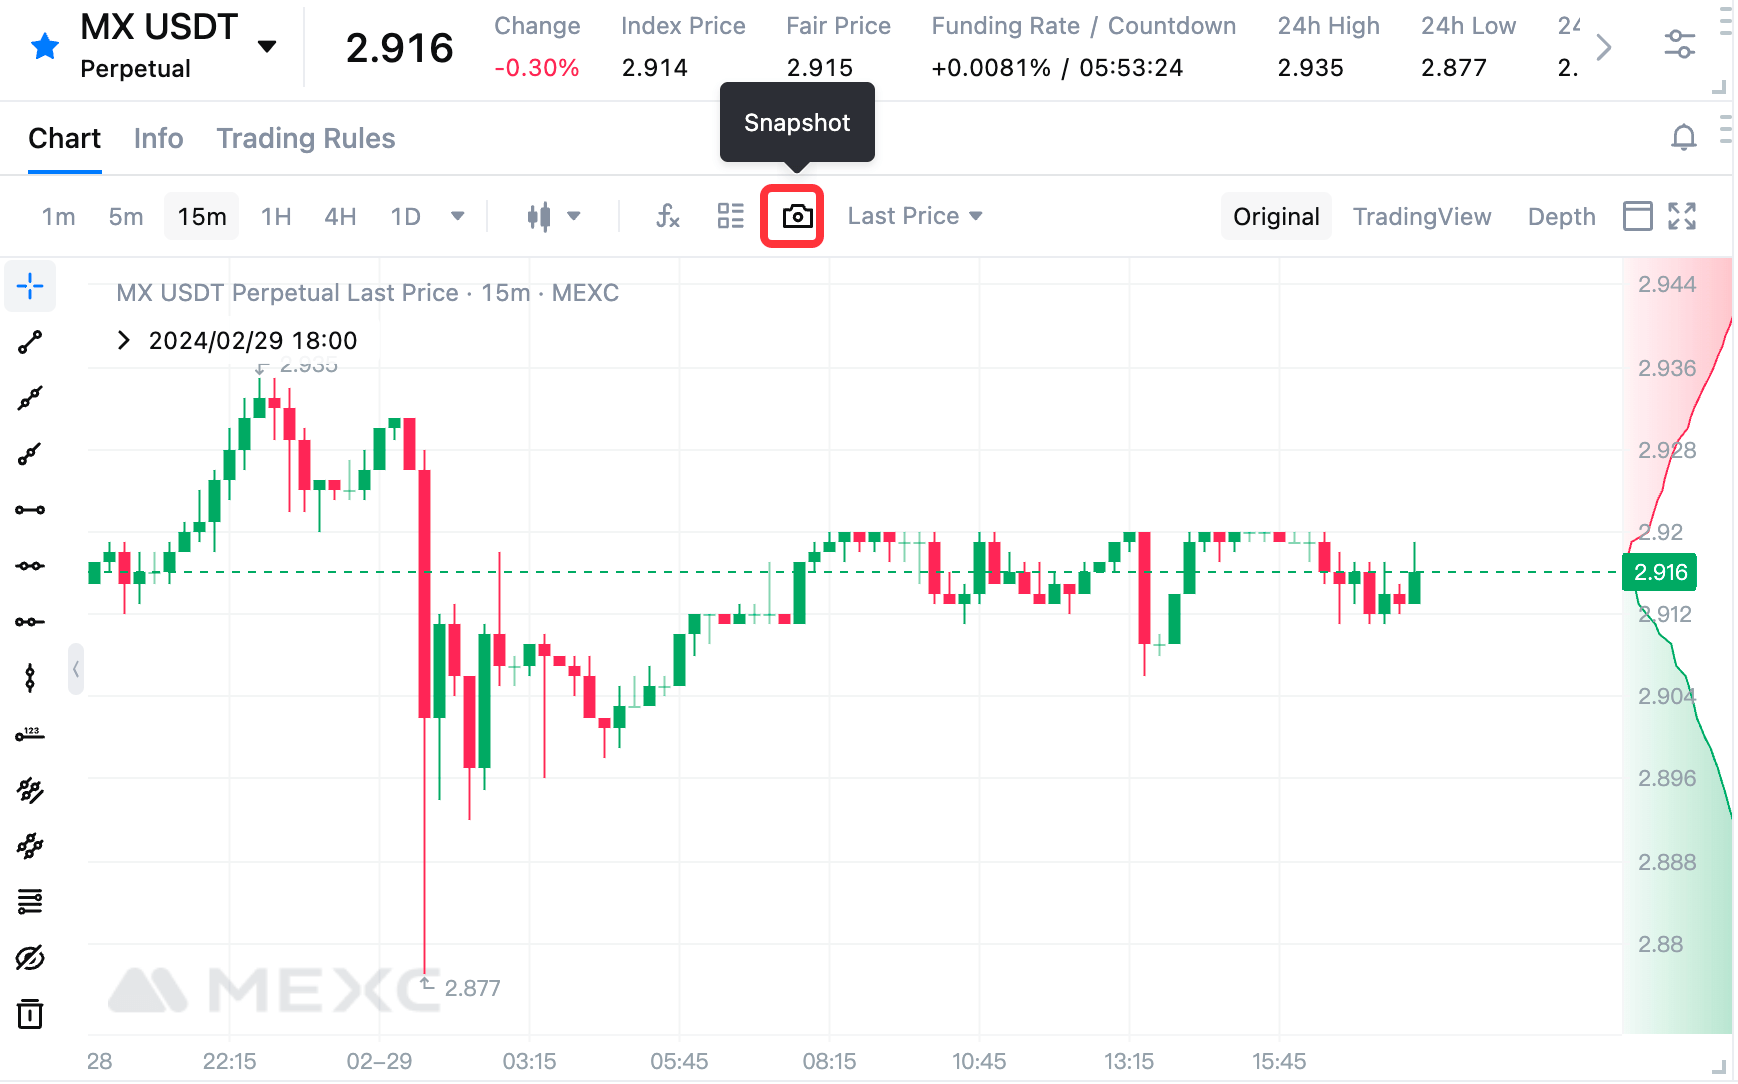The width and height of the screenshot is (1738, 1084).
Task: Select the trend line drawing tool
Action: pos(30,342)
